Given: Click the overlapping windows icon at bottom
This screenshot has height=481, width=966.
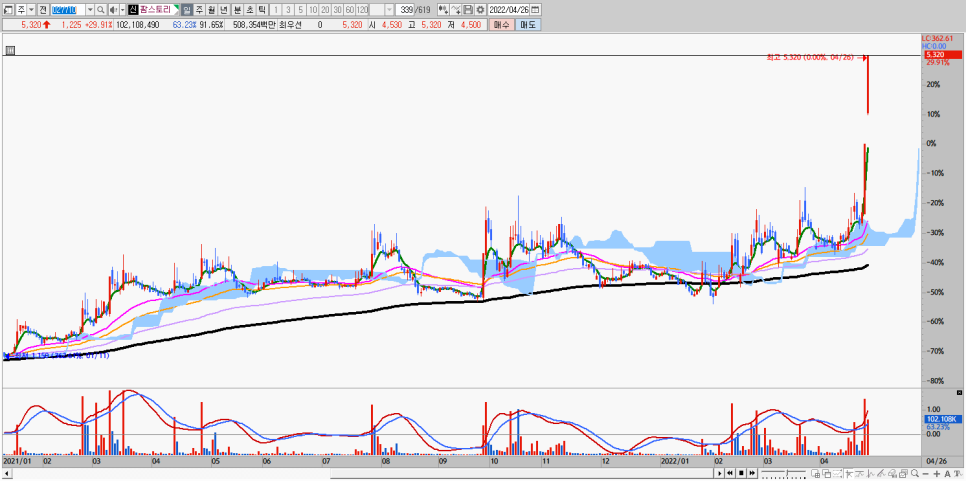Looking at the screenshot, I should coord(827,474).
